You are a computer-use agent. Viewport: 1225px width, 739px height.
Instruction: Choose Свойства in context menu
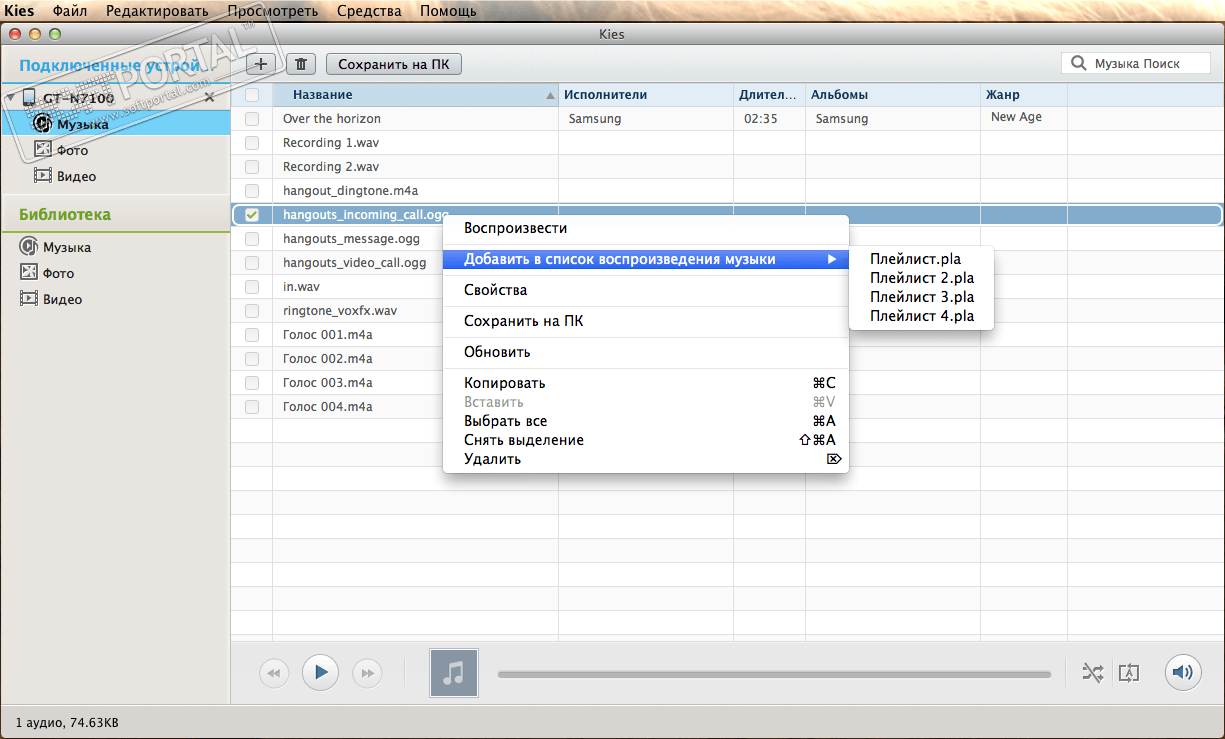(x=646, y=290)
